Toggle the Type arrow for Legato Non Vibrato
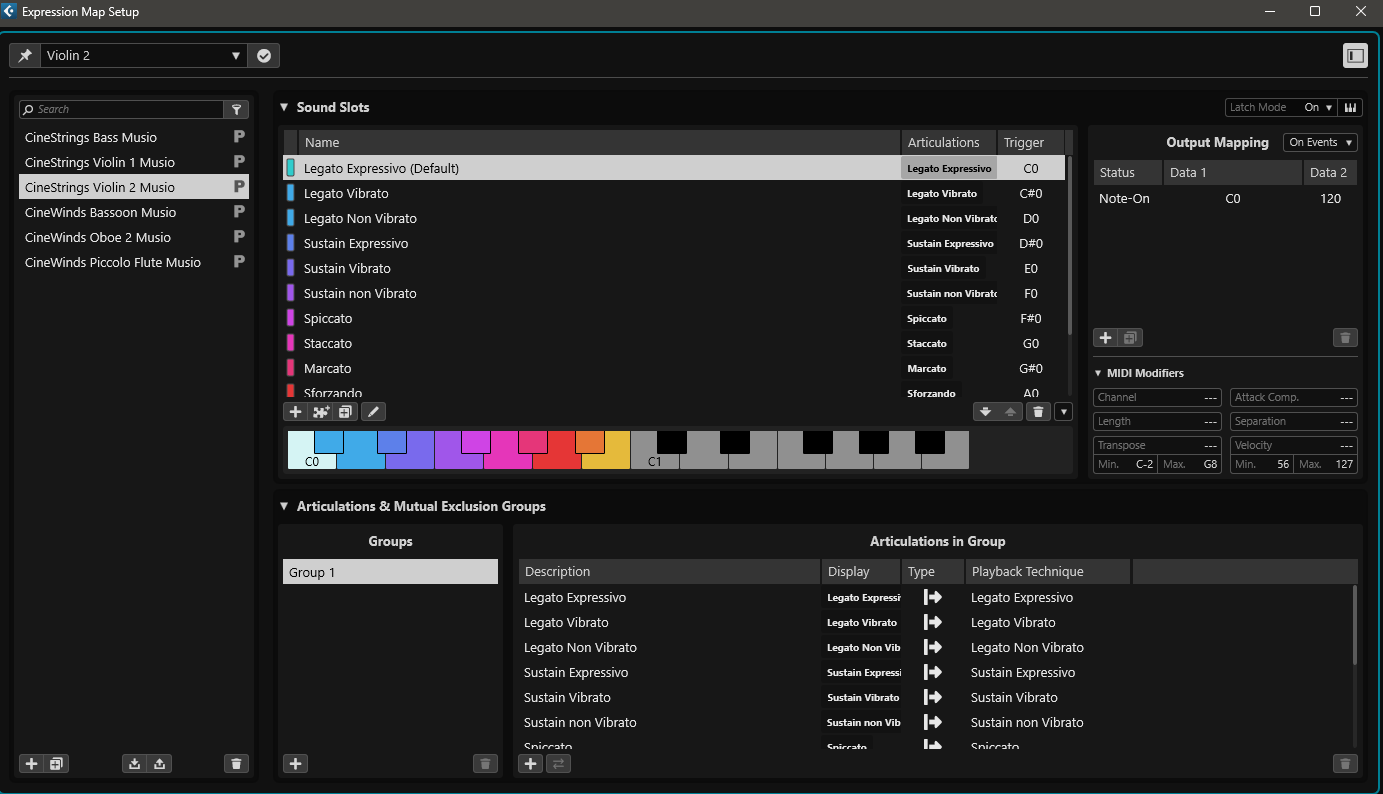The image size is (1383, 794). click(x=932, y=648)
